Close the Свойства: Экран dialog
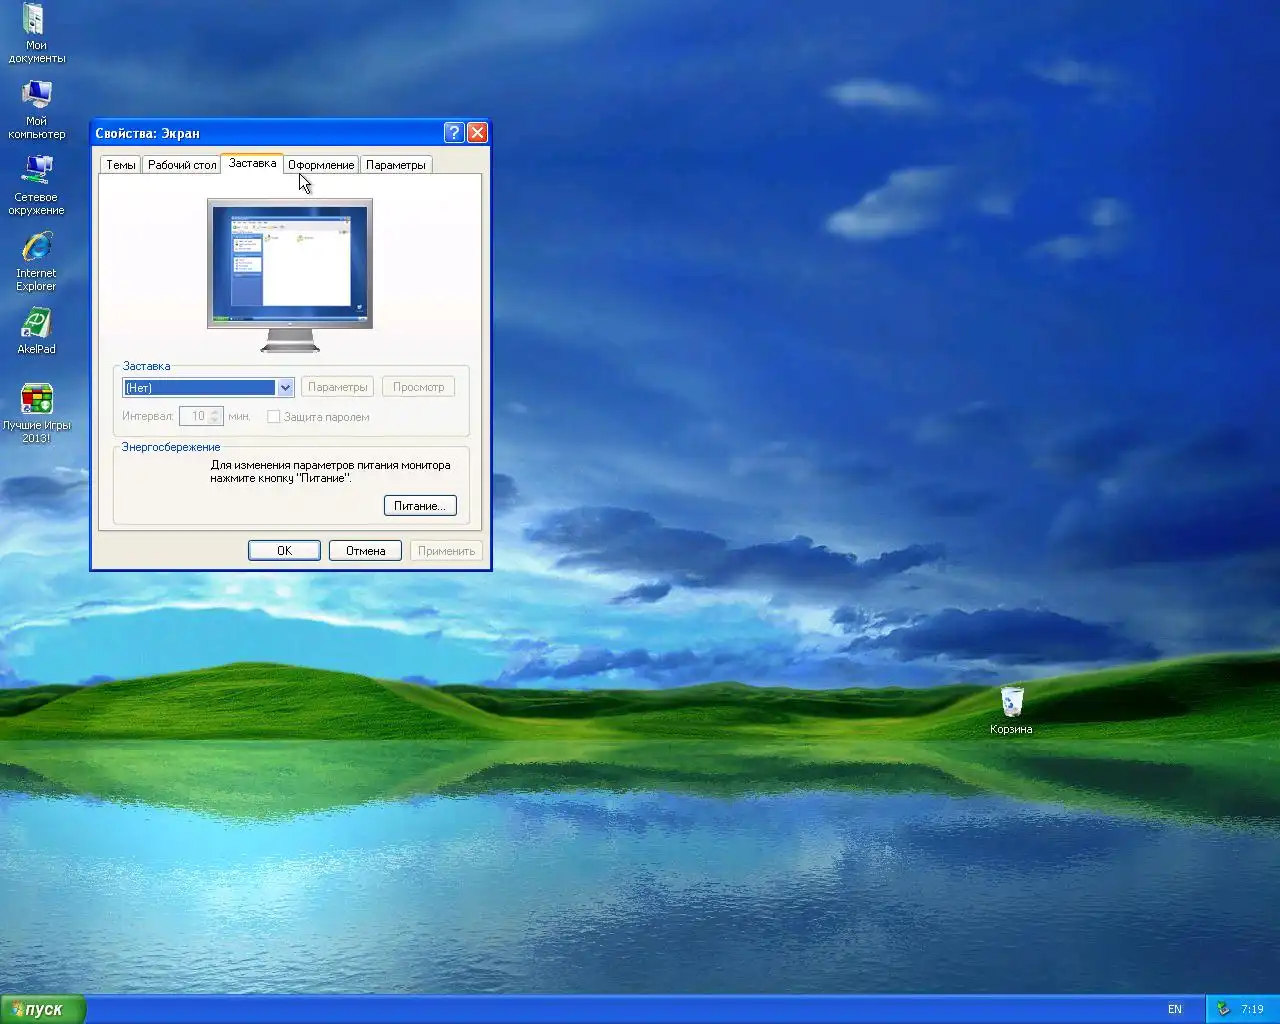 [x=478, y=132]
